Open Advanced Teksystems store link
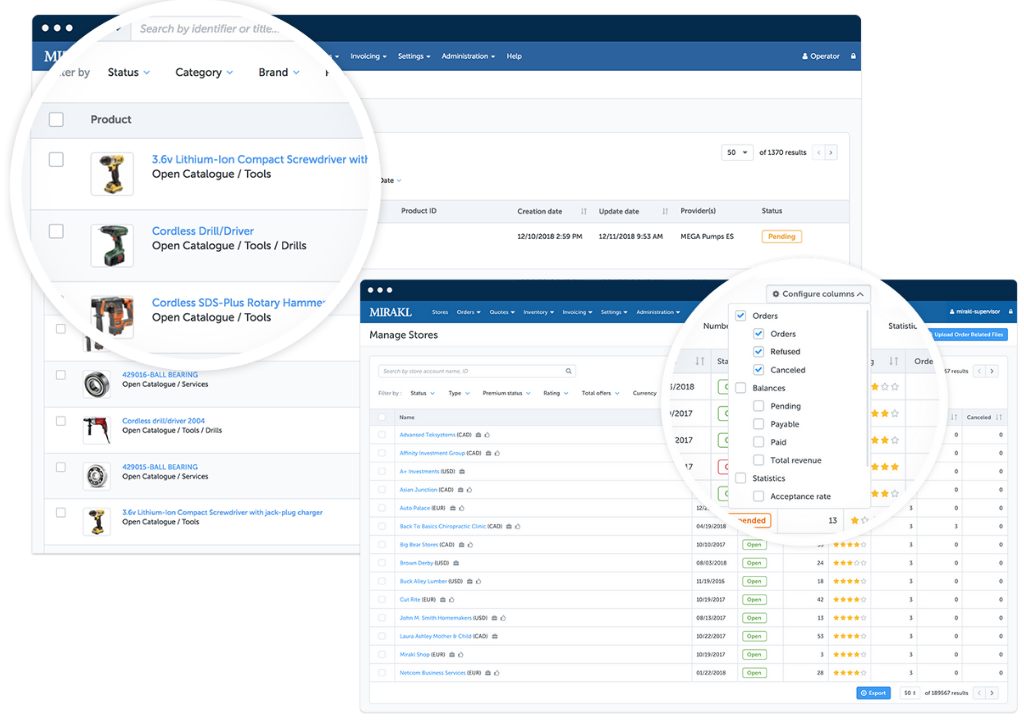Image resolution: width=1024 pixels, height=728 pixels. pyautogui.click(x=427, y=435)
